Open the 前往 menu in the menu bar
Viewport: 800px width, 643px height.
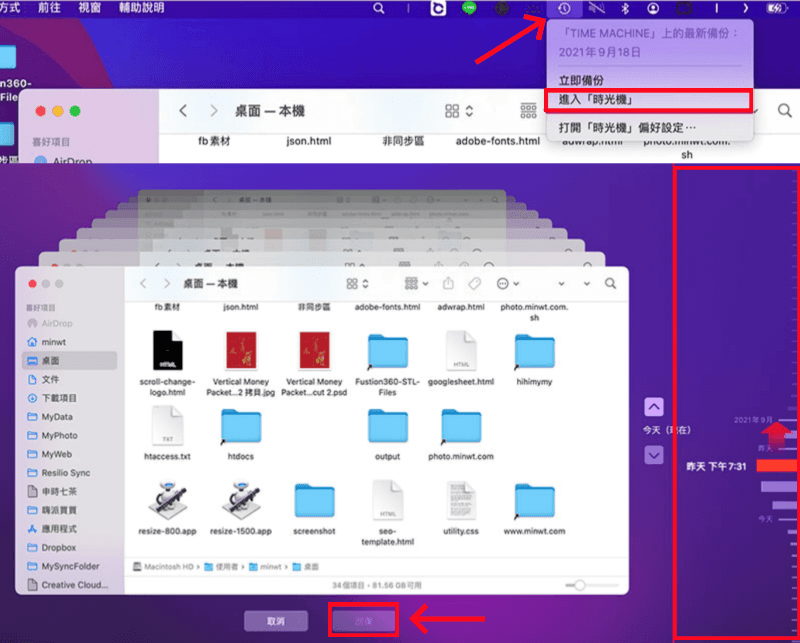(x=49, y=8)
